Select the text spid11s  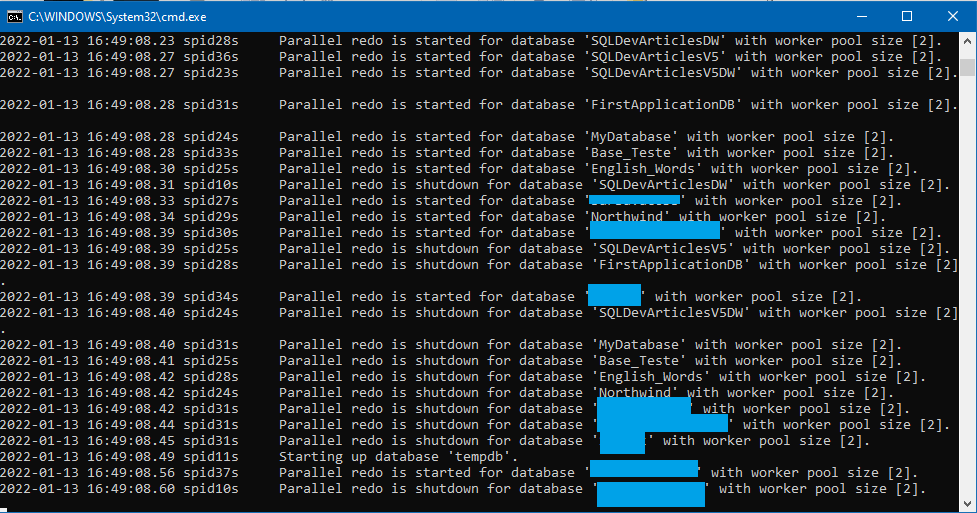click(211, 457)
